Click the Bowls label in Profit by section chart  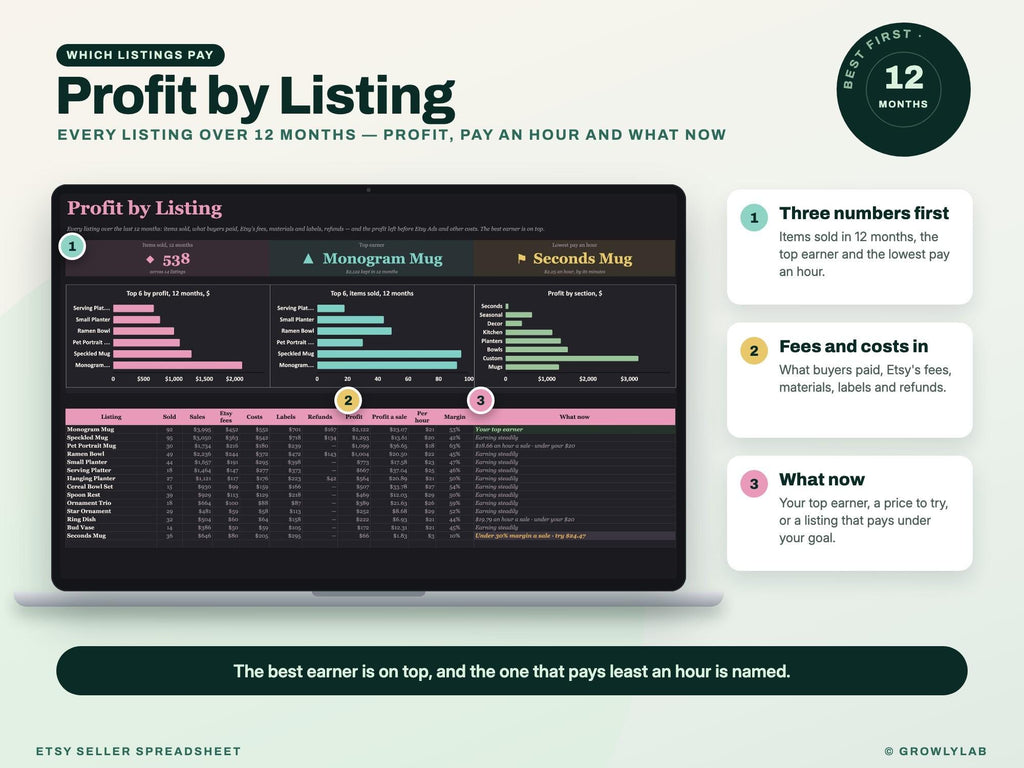494,349
